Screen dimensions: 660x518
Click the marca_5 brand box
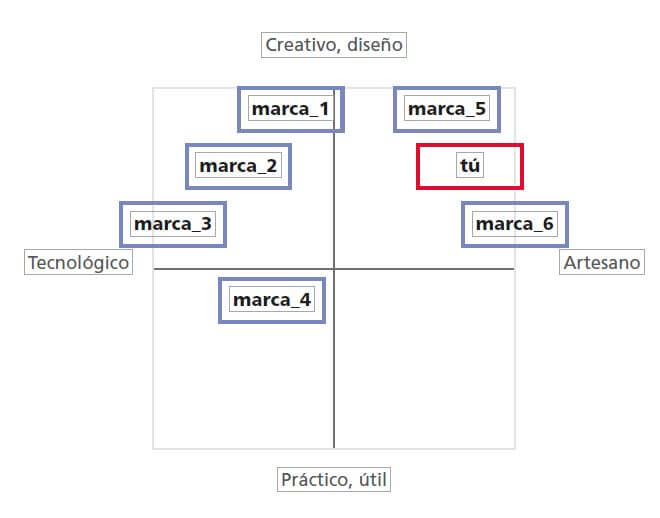(x=446, y=109)
